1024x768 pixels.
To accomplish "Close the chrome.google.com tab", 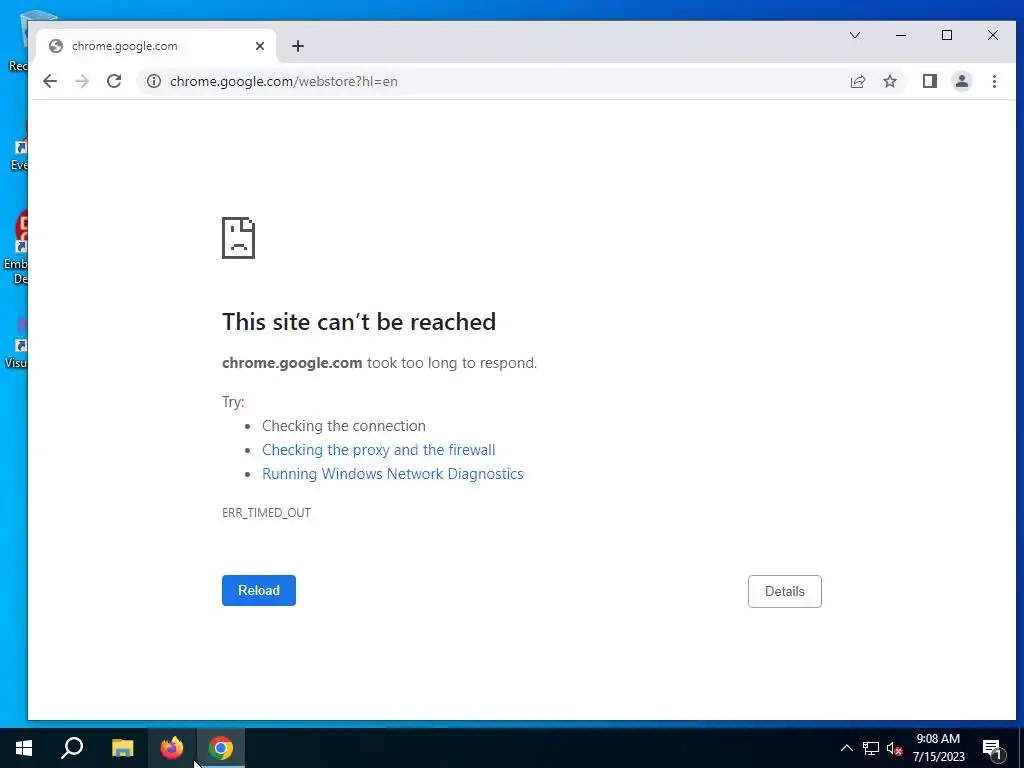I will [x=260, y=46].
